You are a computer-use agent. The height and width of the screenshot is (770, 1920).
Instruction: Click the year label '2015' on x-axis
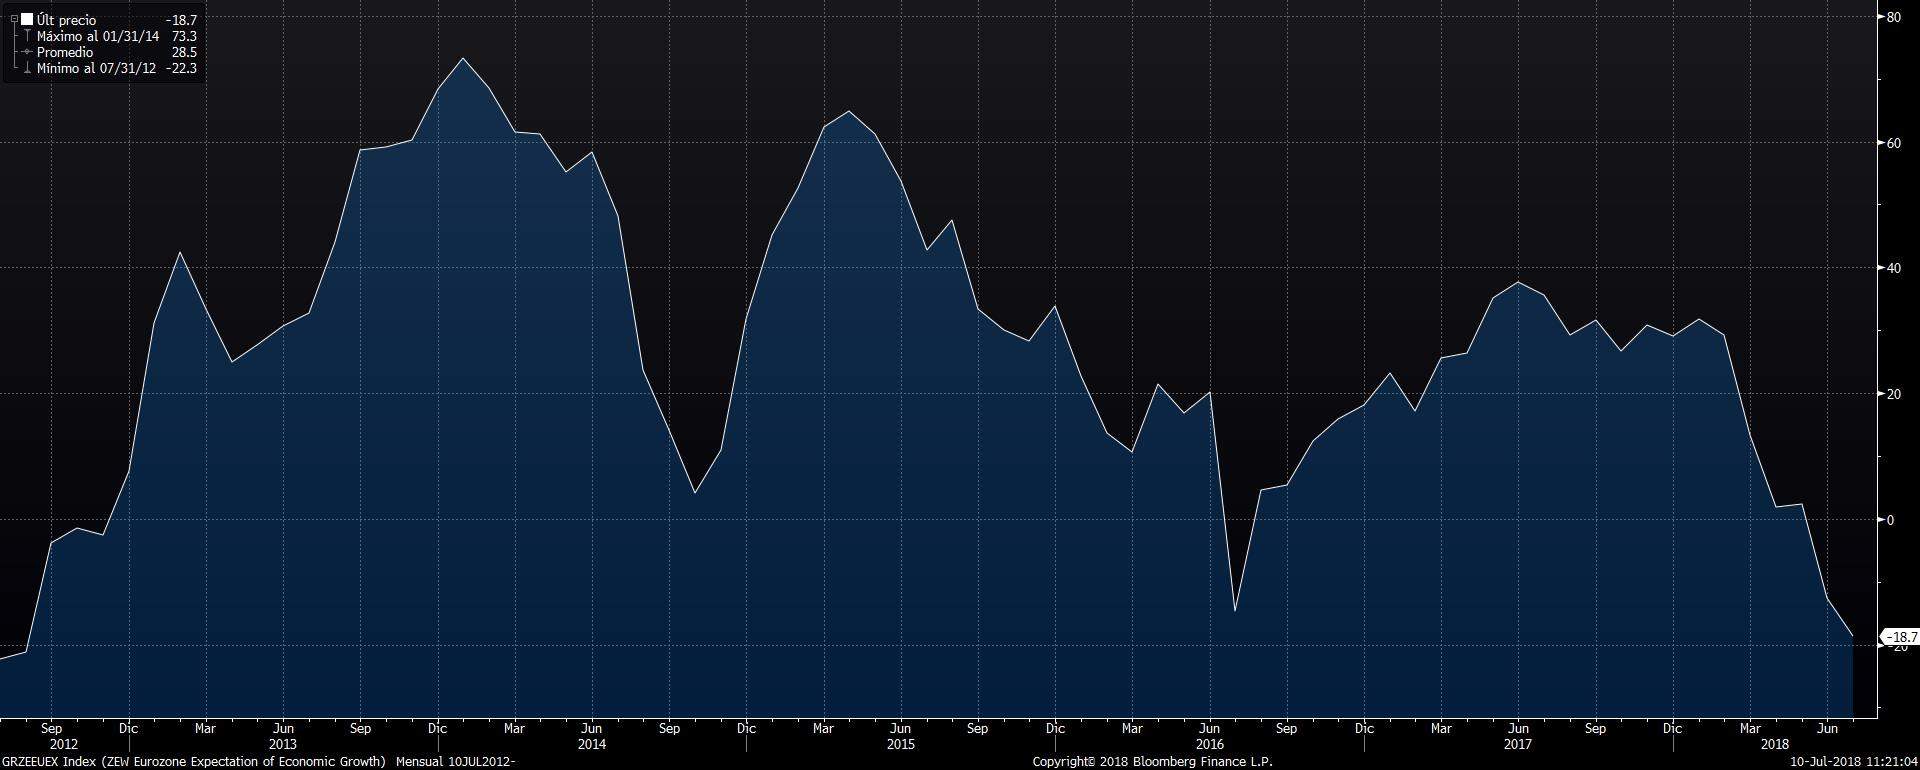[x=901, y=744]
